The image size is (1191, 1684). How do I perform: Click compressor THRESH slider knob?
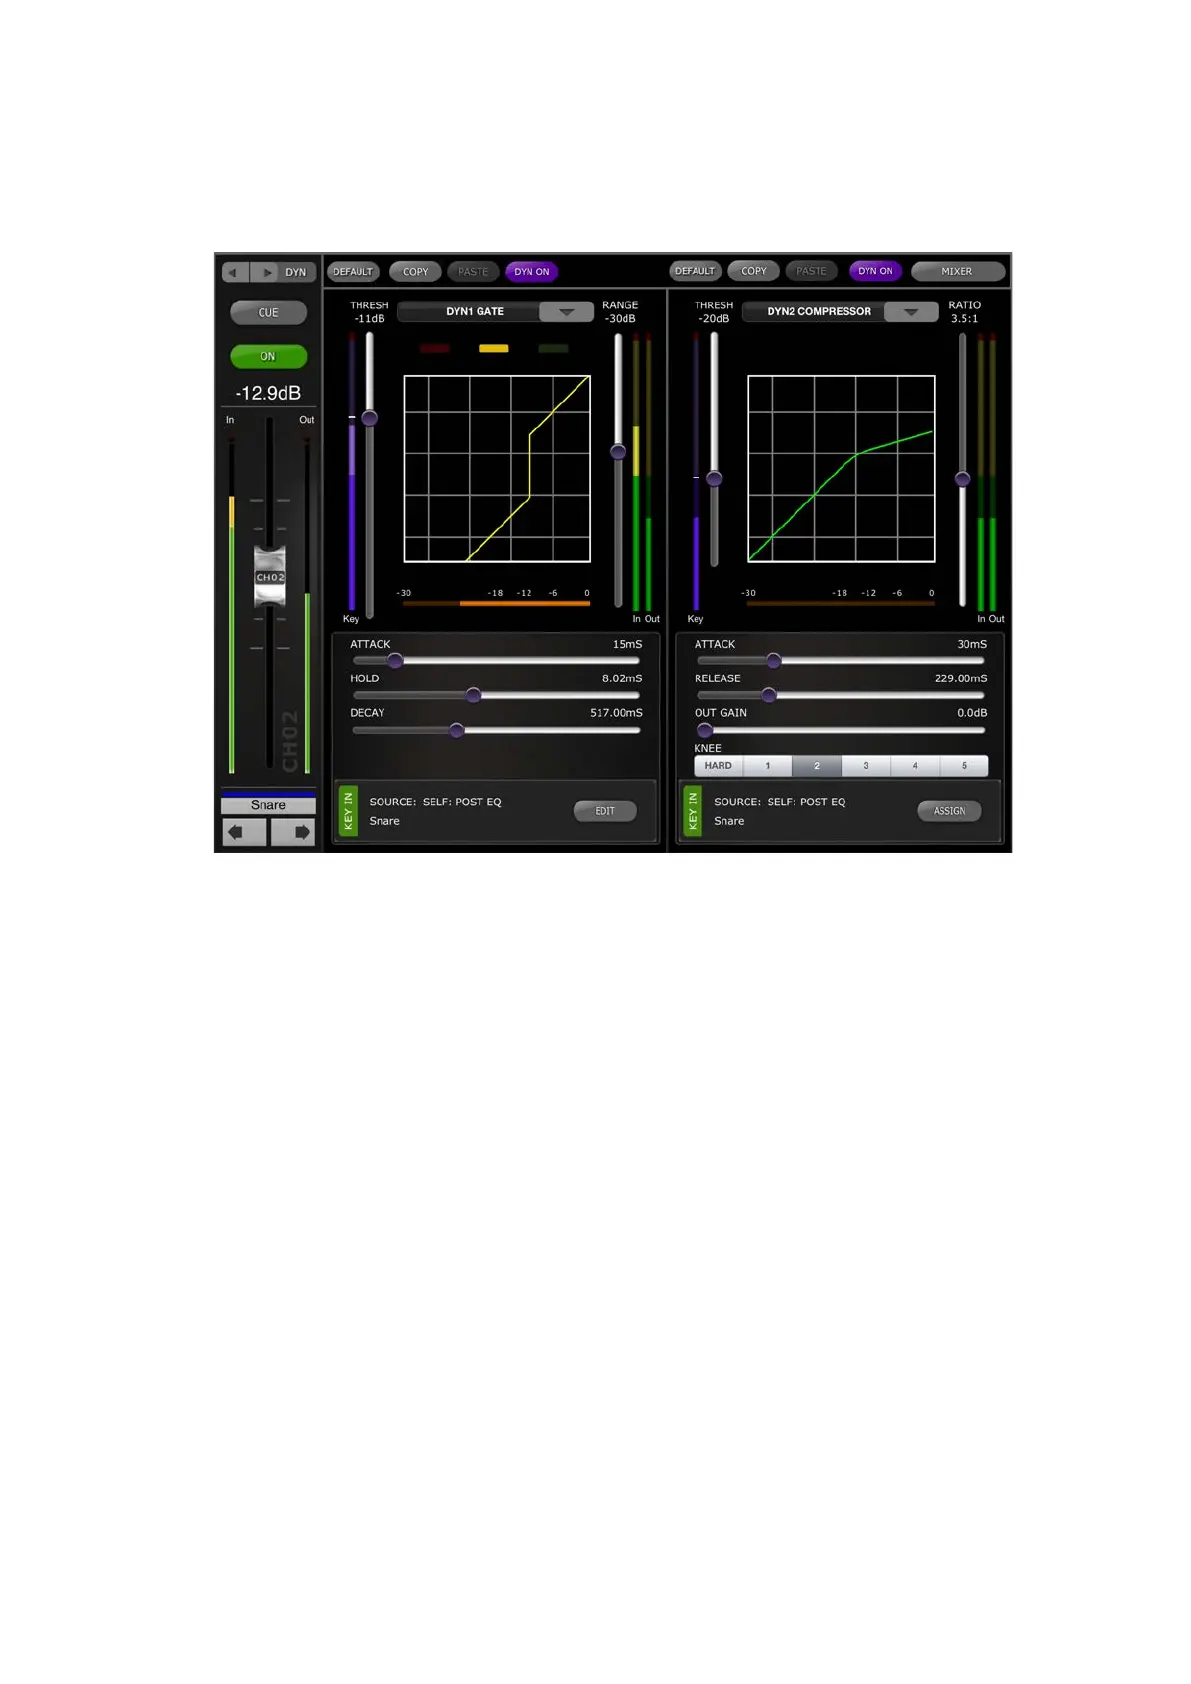pos(714,478)
